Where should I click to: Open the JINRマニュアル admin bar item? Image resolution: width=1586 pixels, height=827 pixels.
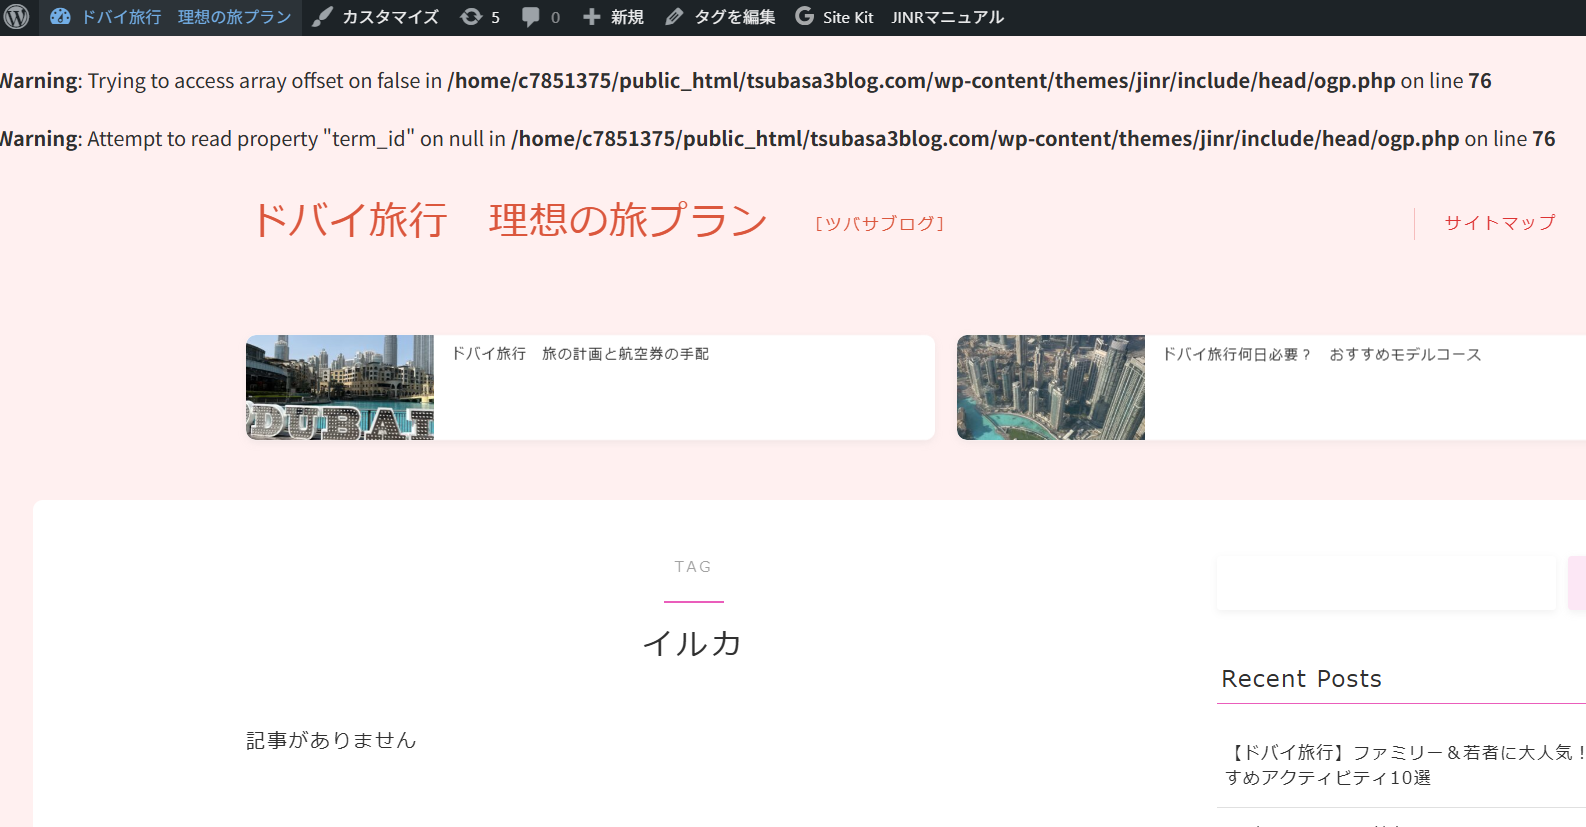(x=947, y=17)
